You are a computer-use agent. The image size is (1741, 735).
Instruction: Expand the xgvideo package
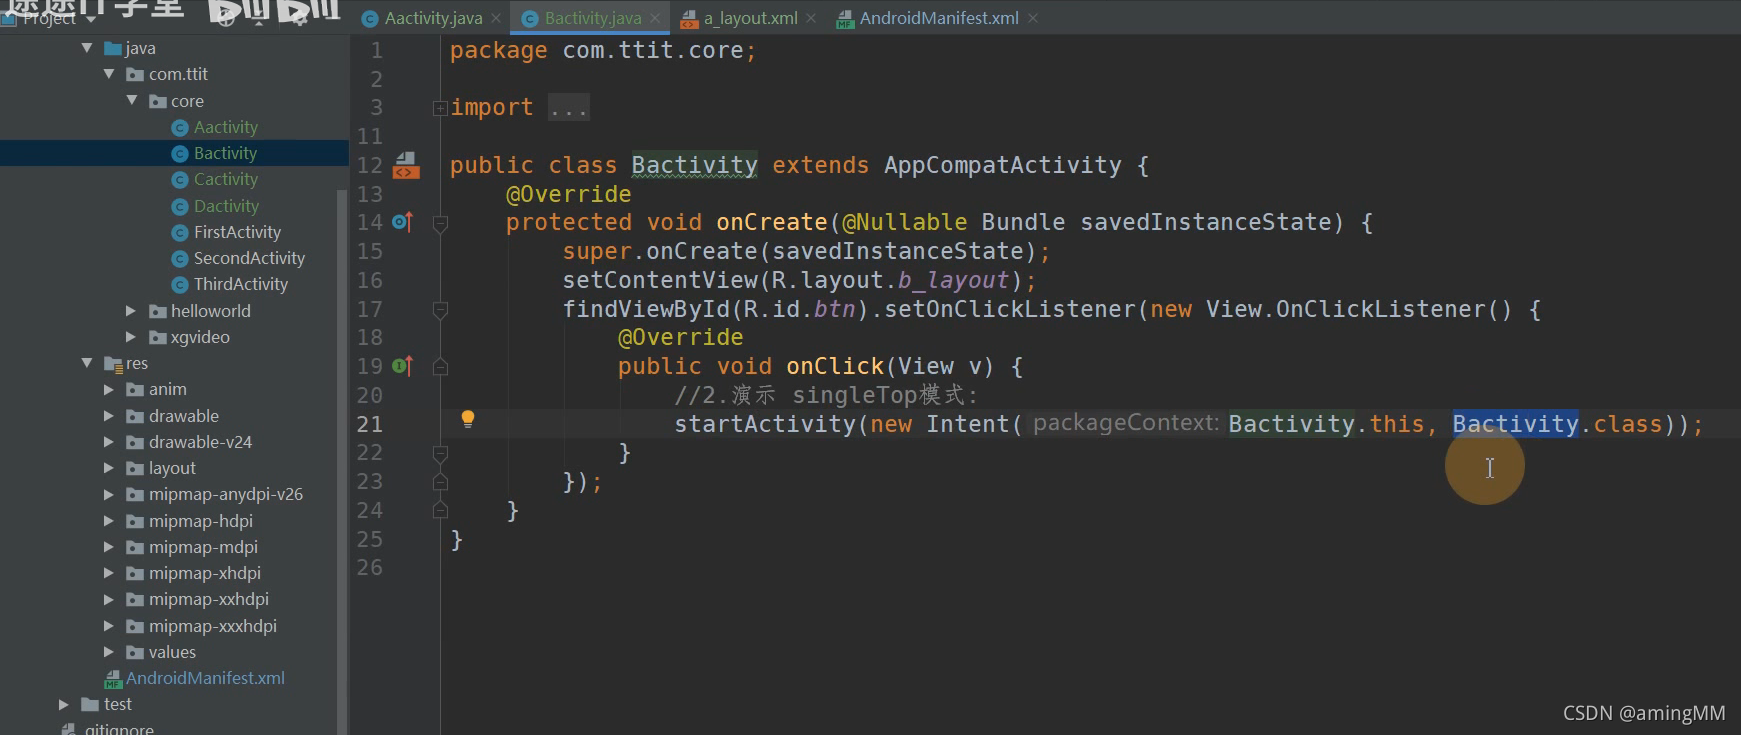point(131,337)
